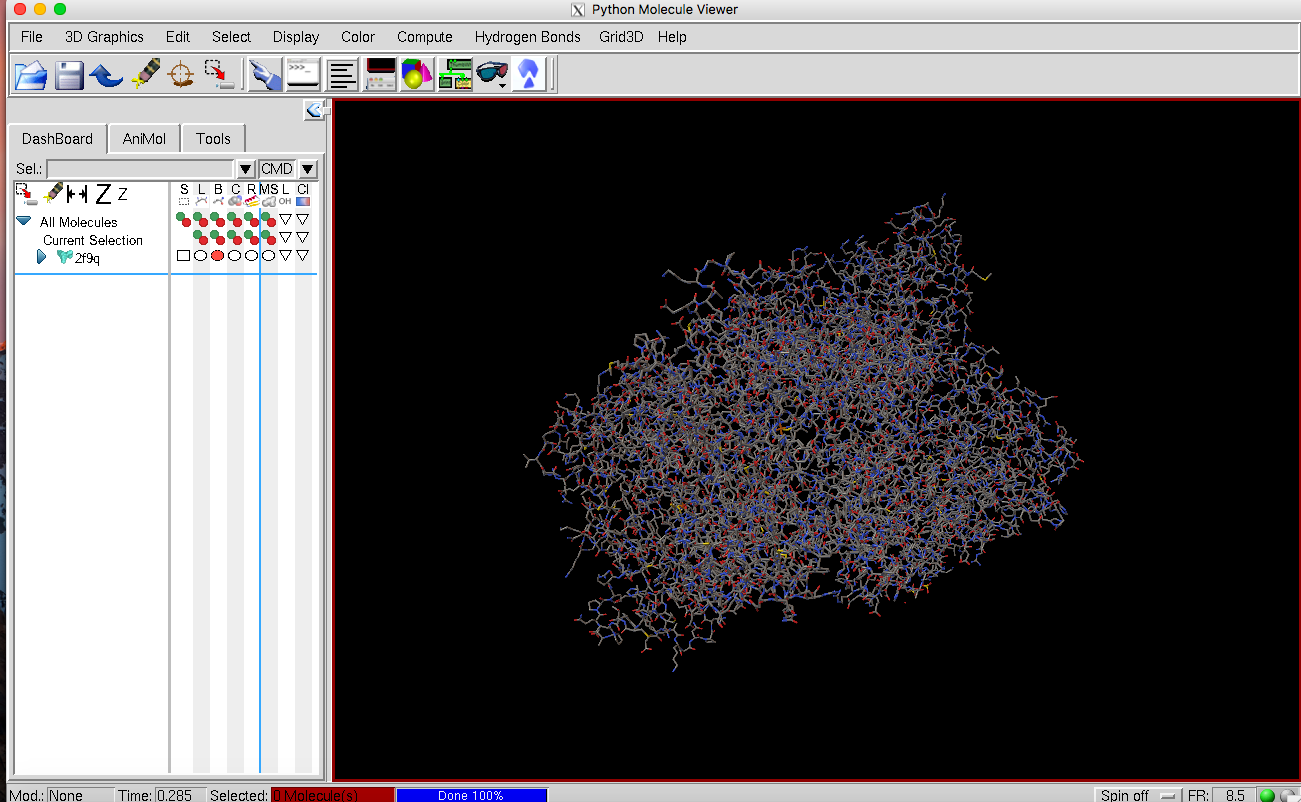1301x802 pixels.
Task: Click the Mod. None status field
Action: [79, 795]
